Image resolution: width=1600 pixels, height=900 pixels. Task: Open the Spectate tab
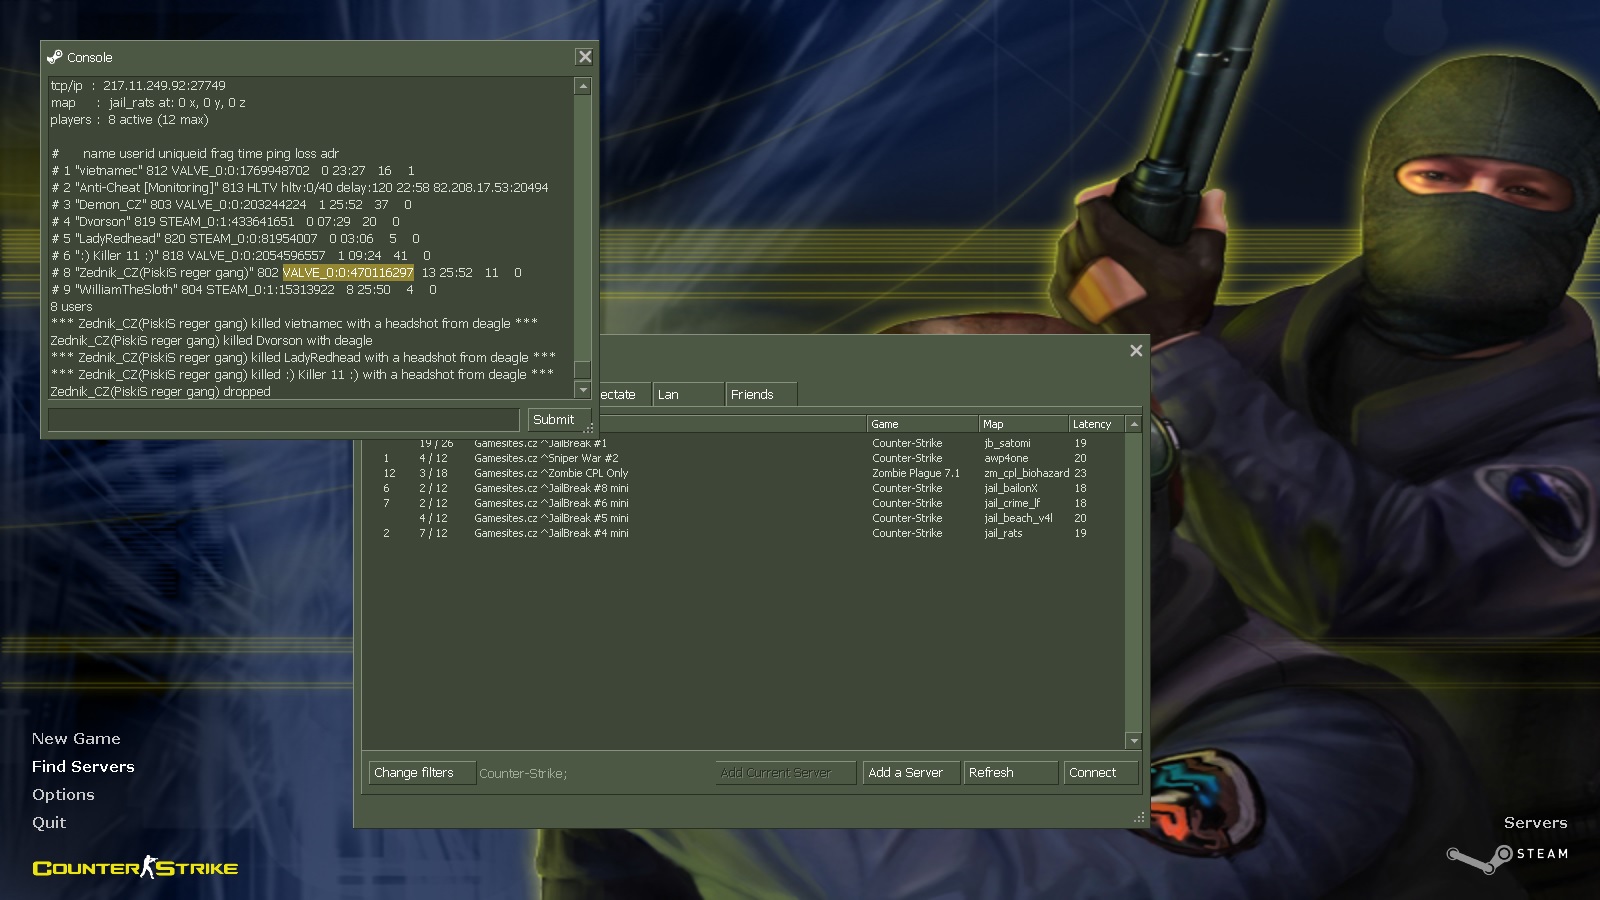(x=625, y=394)
